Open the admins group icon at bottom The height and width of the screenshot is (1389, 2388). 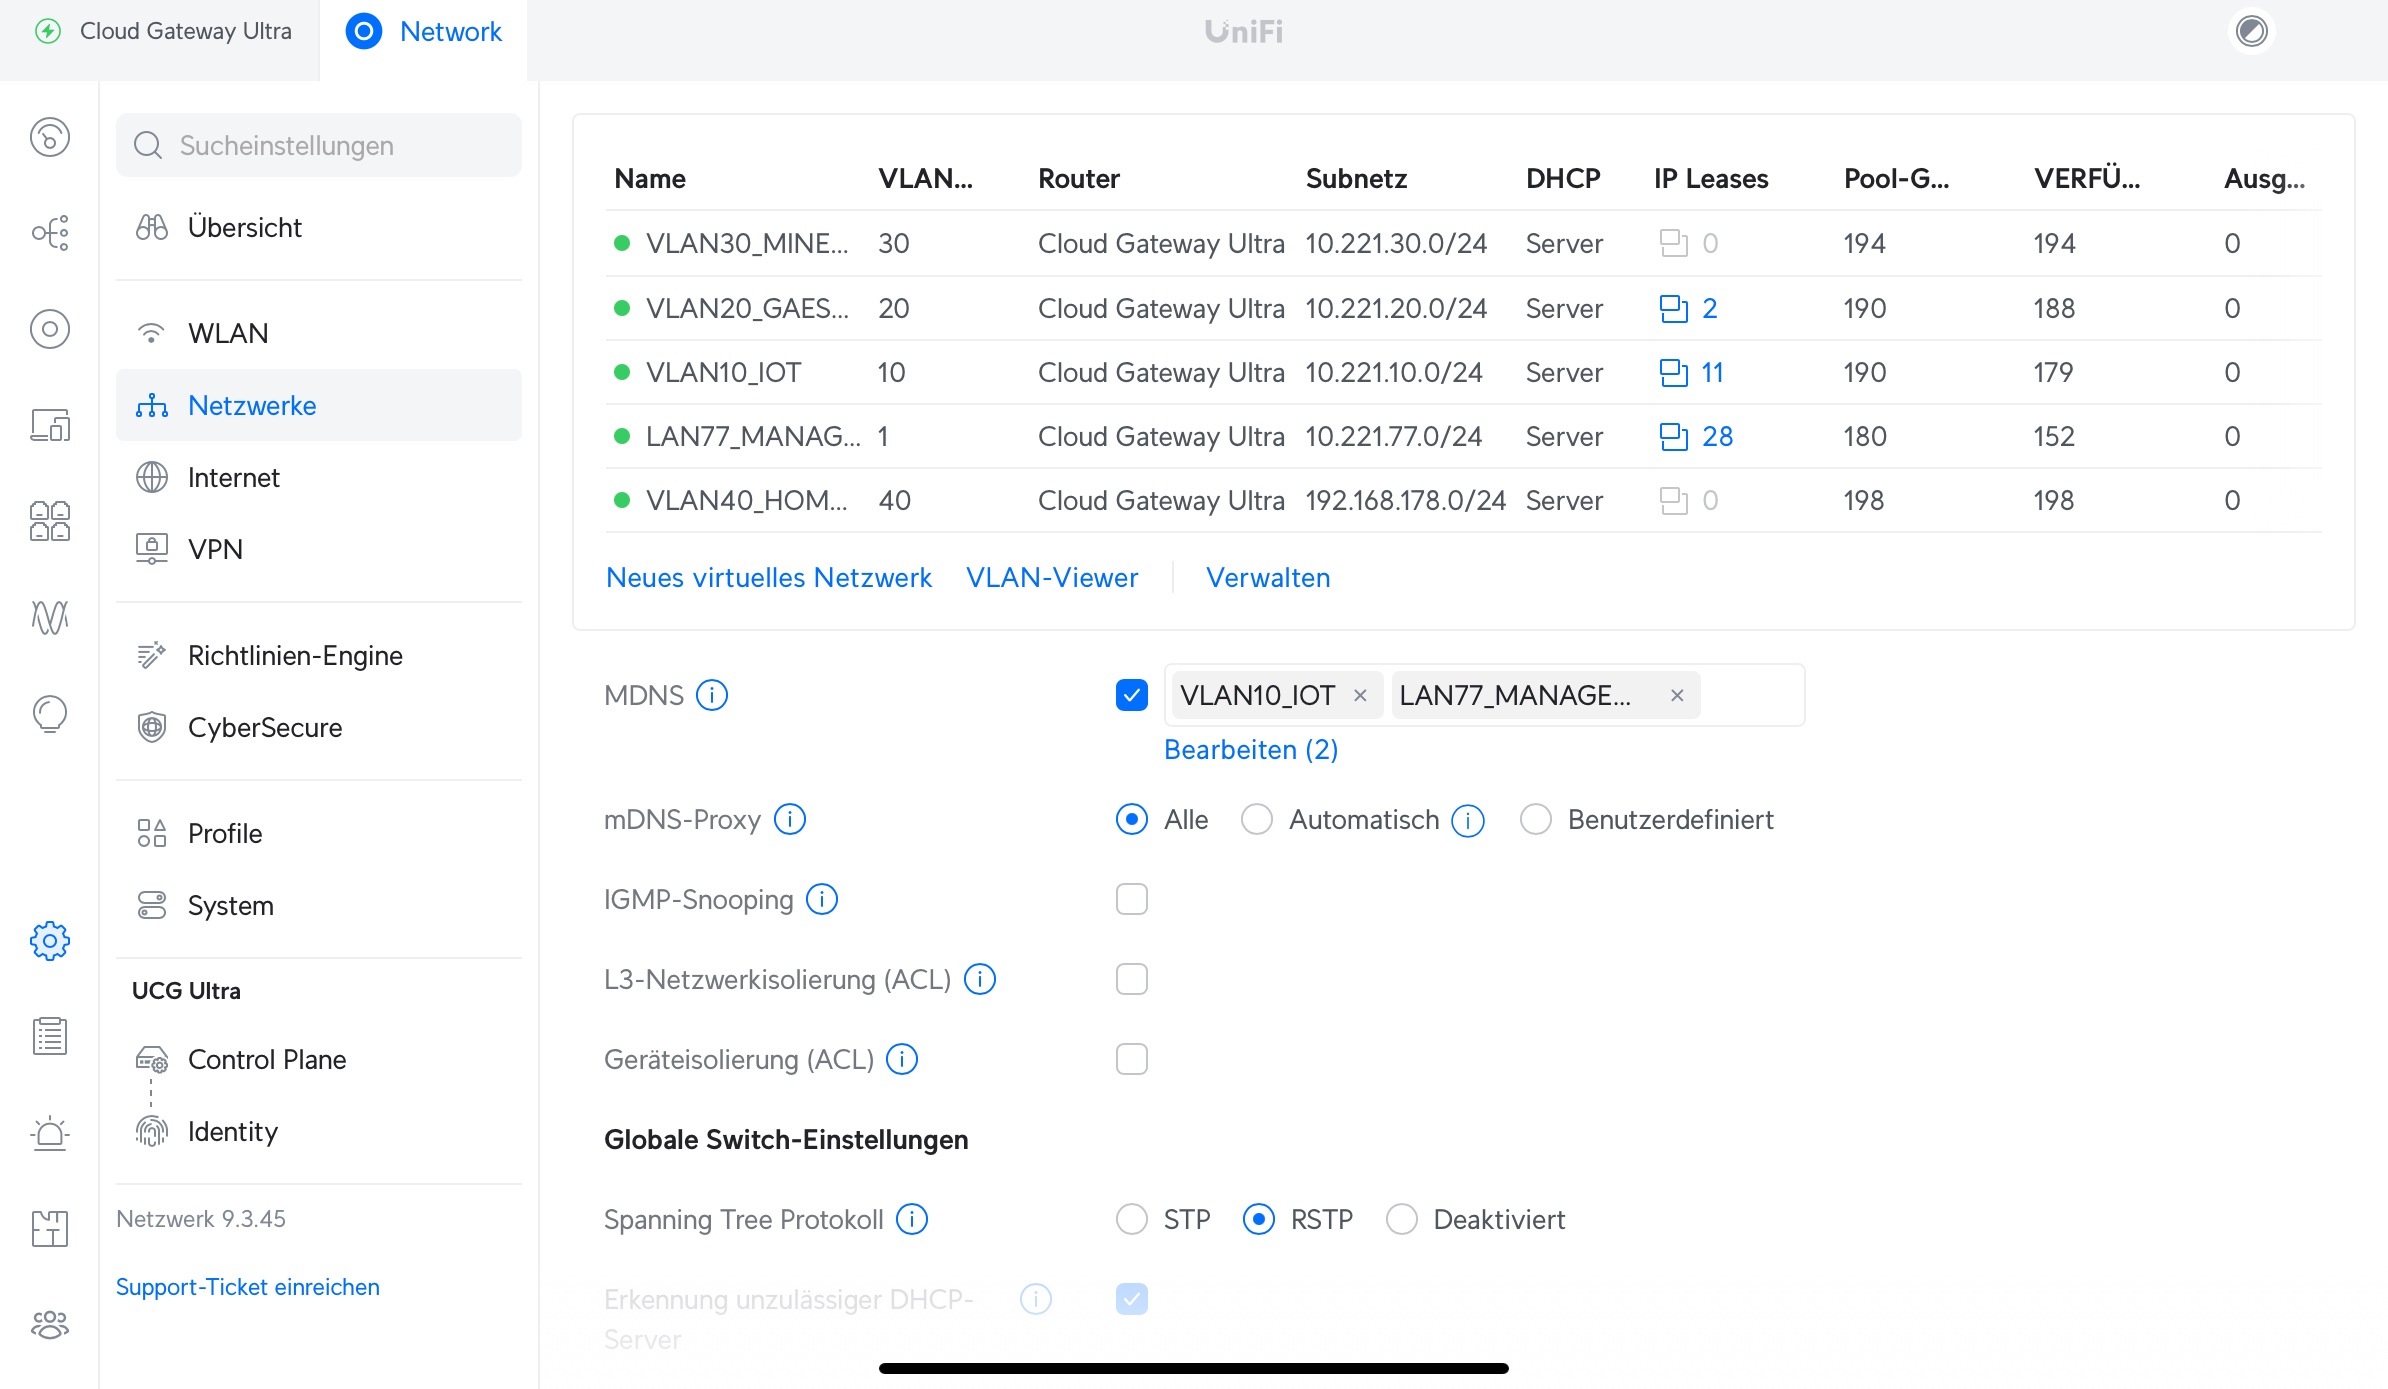(x=50, y=1325)
